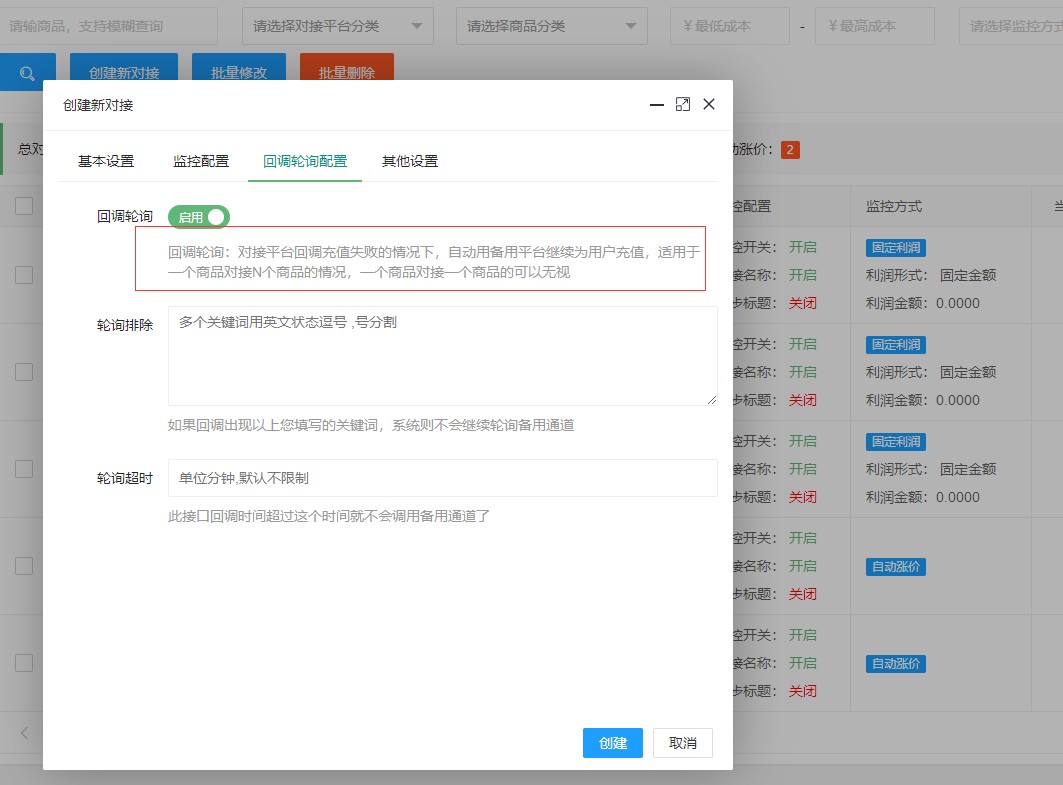Focus the 轮询超时 minutes input
Viewport: 1063px width, 785px height.
(443, 478)
